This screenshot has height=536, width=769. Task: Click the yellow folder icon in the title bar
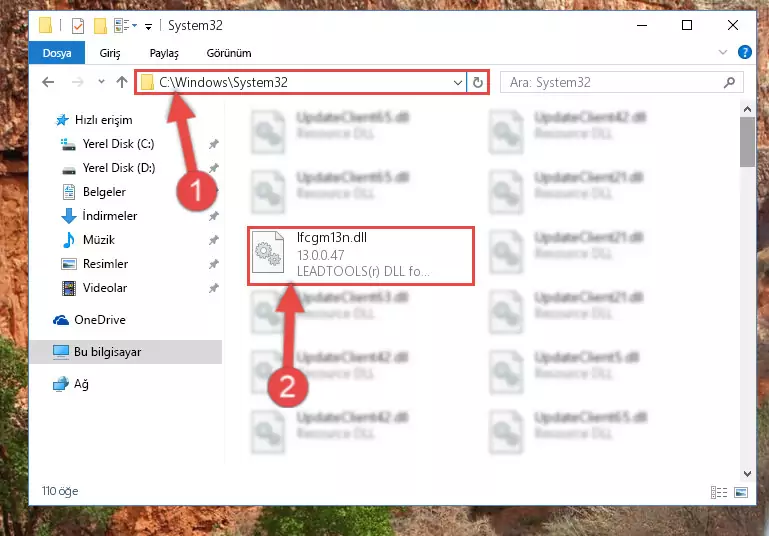45,25
